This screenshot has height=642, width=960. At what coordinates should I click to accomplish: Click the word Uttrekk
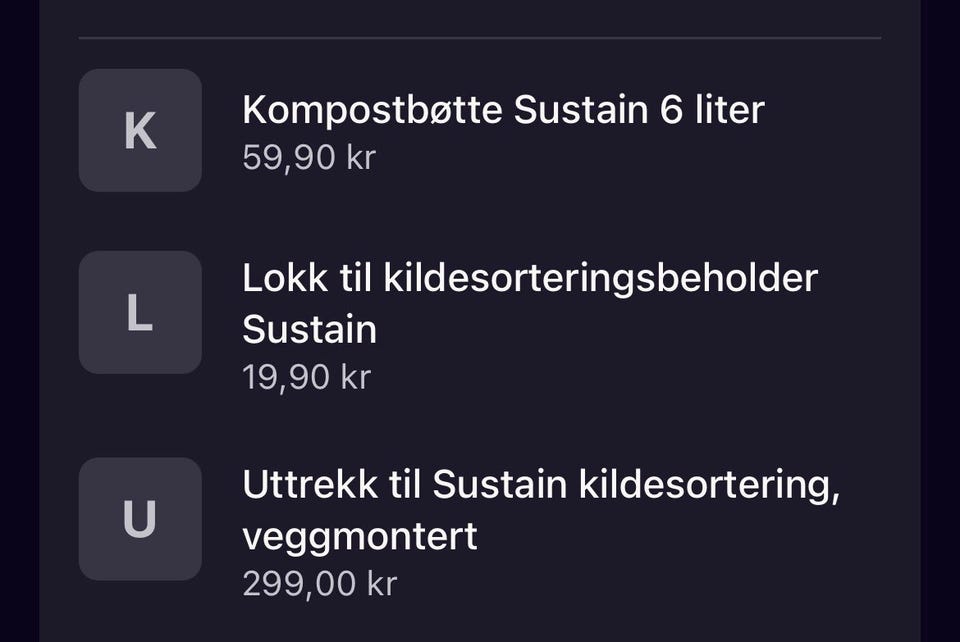coord(310,486)
